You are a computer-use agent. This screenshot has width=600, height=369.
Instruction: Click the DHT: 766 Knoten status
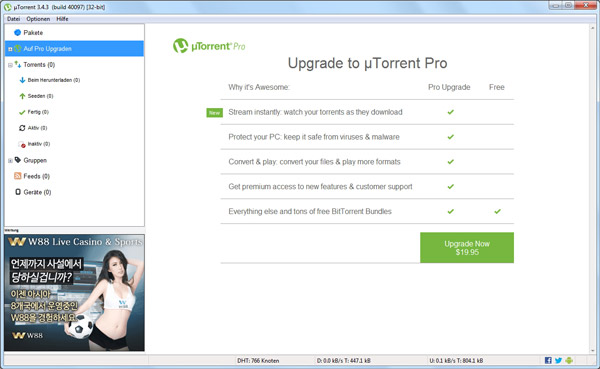pyautogui.click(x=258, y=361)
